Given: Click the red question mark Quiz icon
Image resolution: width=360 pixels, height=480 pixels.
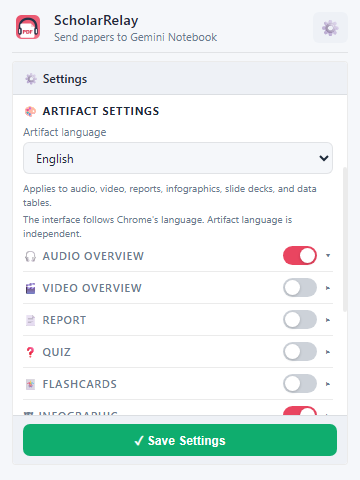Looking at the screenshot, I should coord(30,352).
